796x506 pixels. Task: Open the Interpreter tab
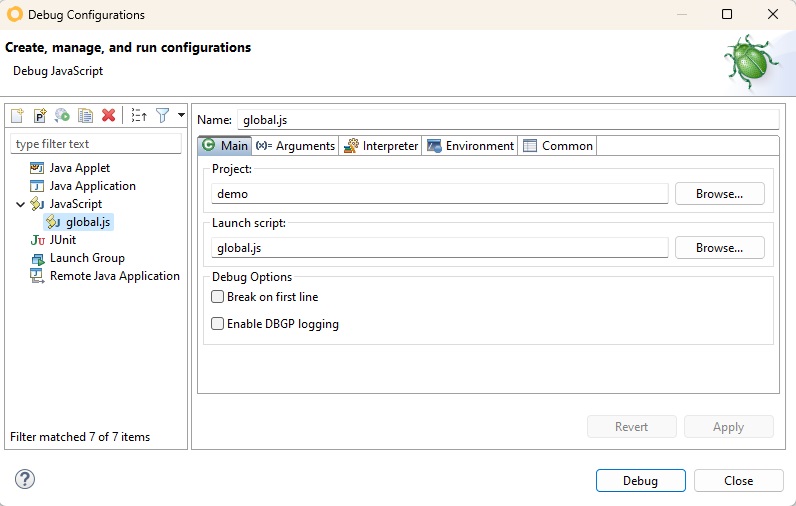380,146
